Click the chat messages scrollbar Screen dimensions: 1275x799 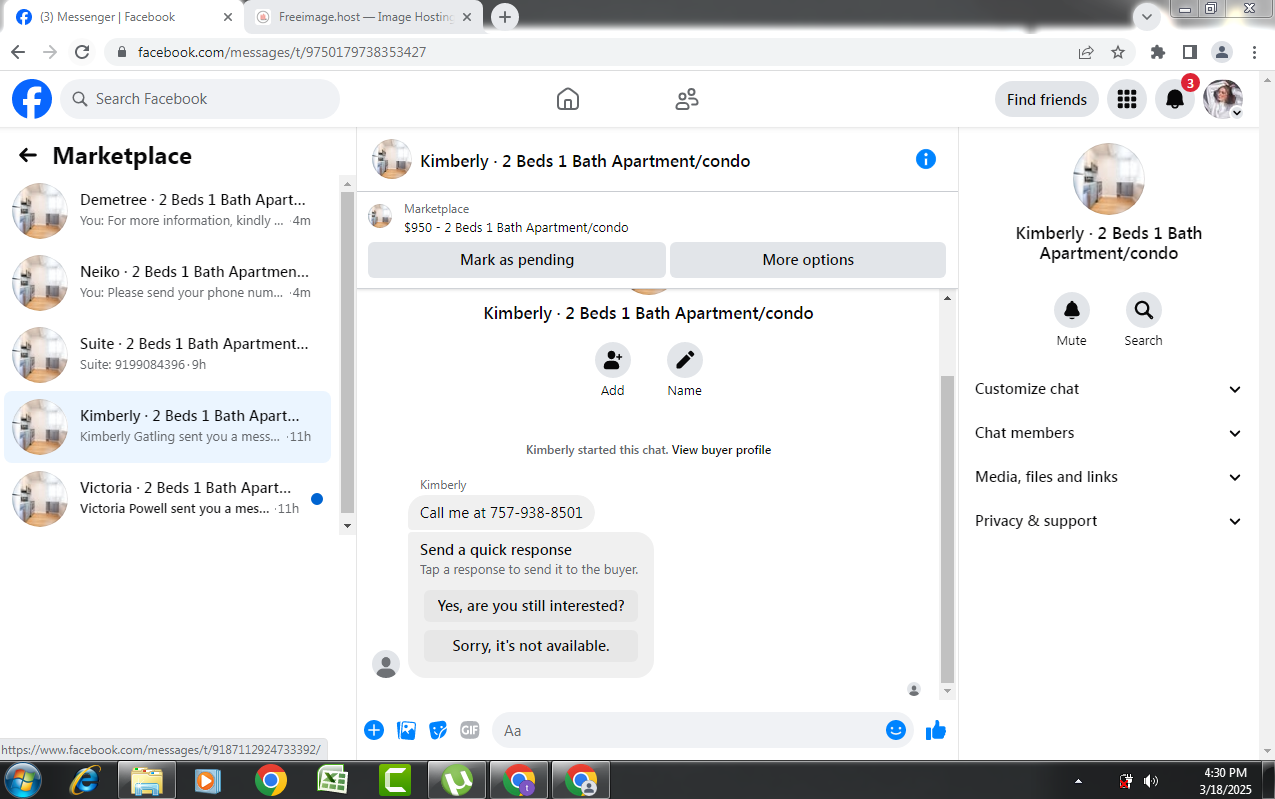[x=948, y=530]
